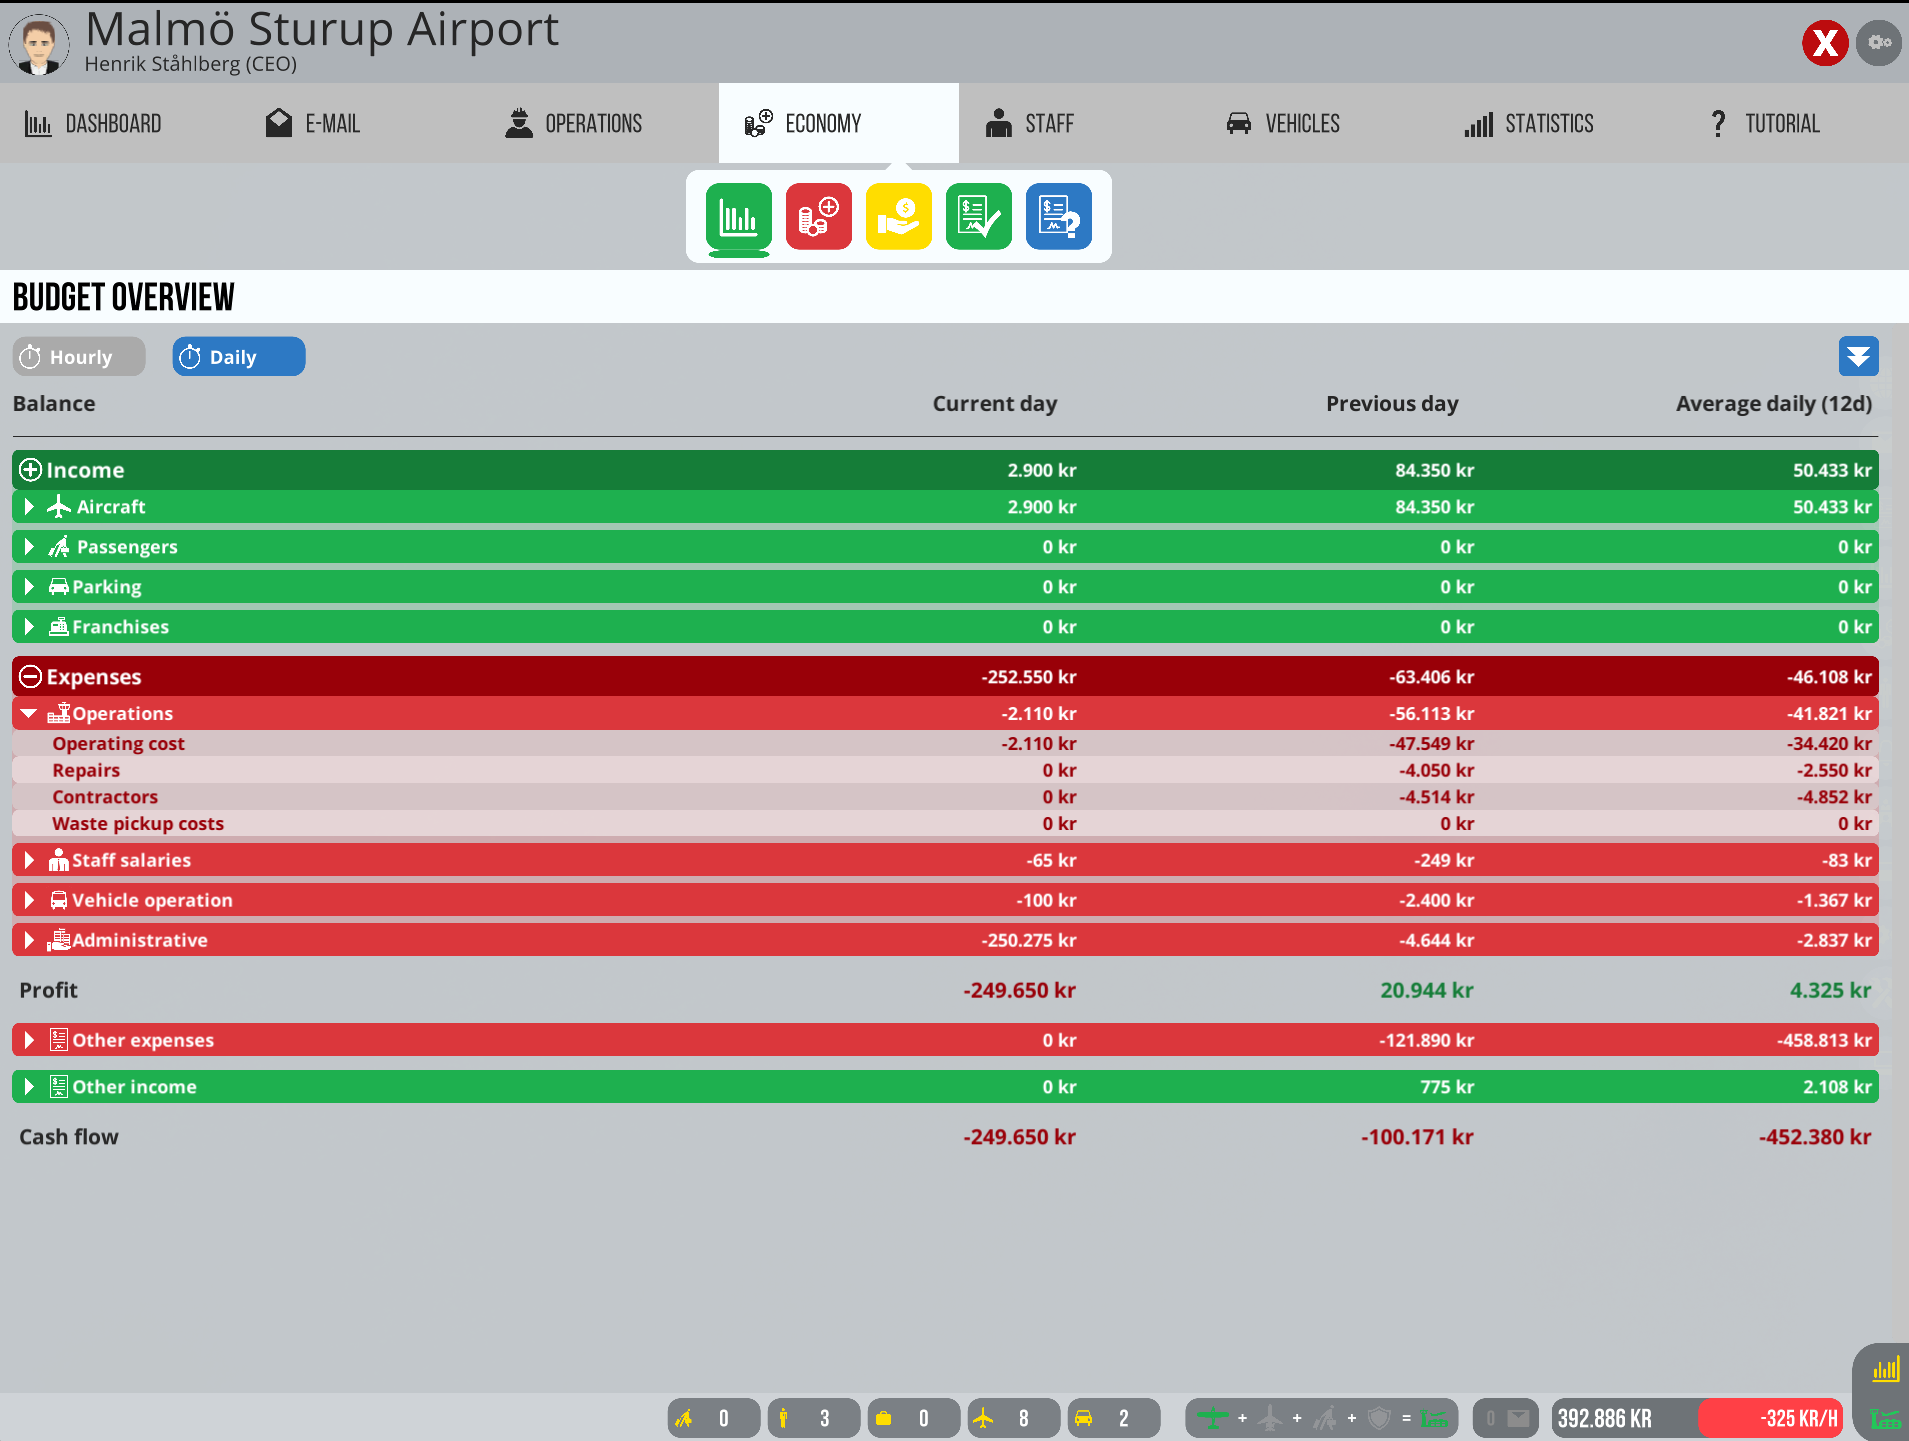
Task: Open the yellow chart icon at bottom-right corner
Action: pos(1886,1370)
